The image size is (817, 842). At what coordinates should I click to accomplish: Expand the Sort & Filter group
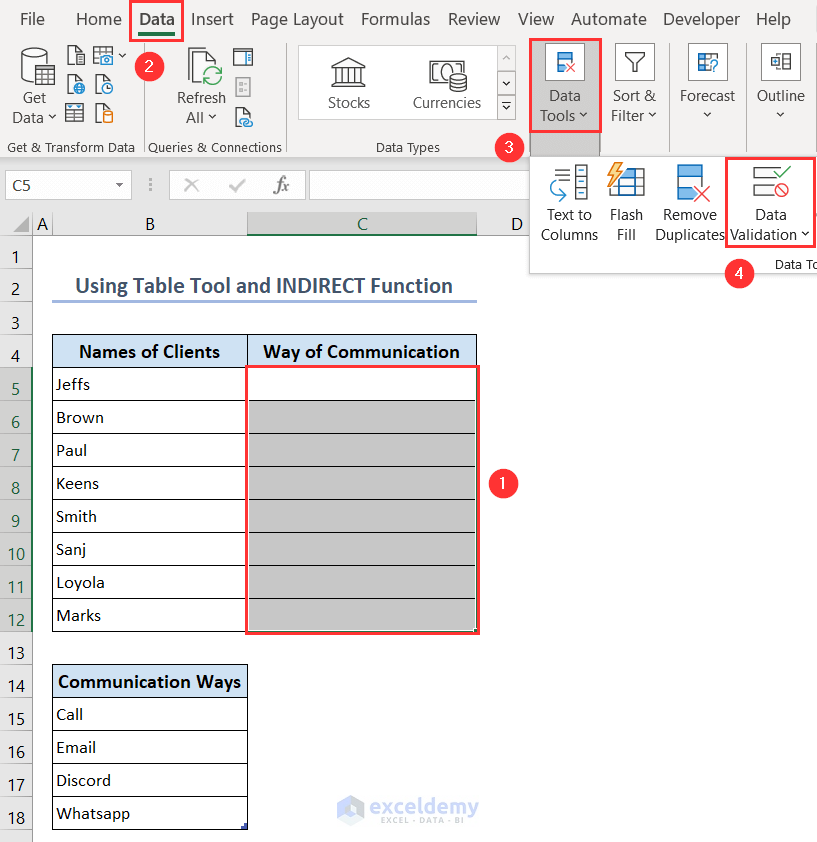click(x=634, y=86)
